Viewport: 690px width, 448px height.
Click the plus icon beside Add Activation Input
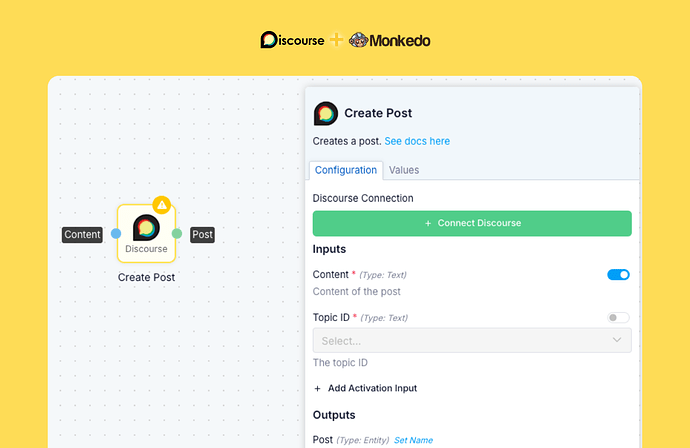point(318,389)
